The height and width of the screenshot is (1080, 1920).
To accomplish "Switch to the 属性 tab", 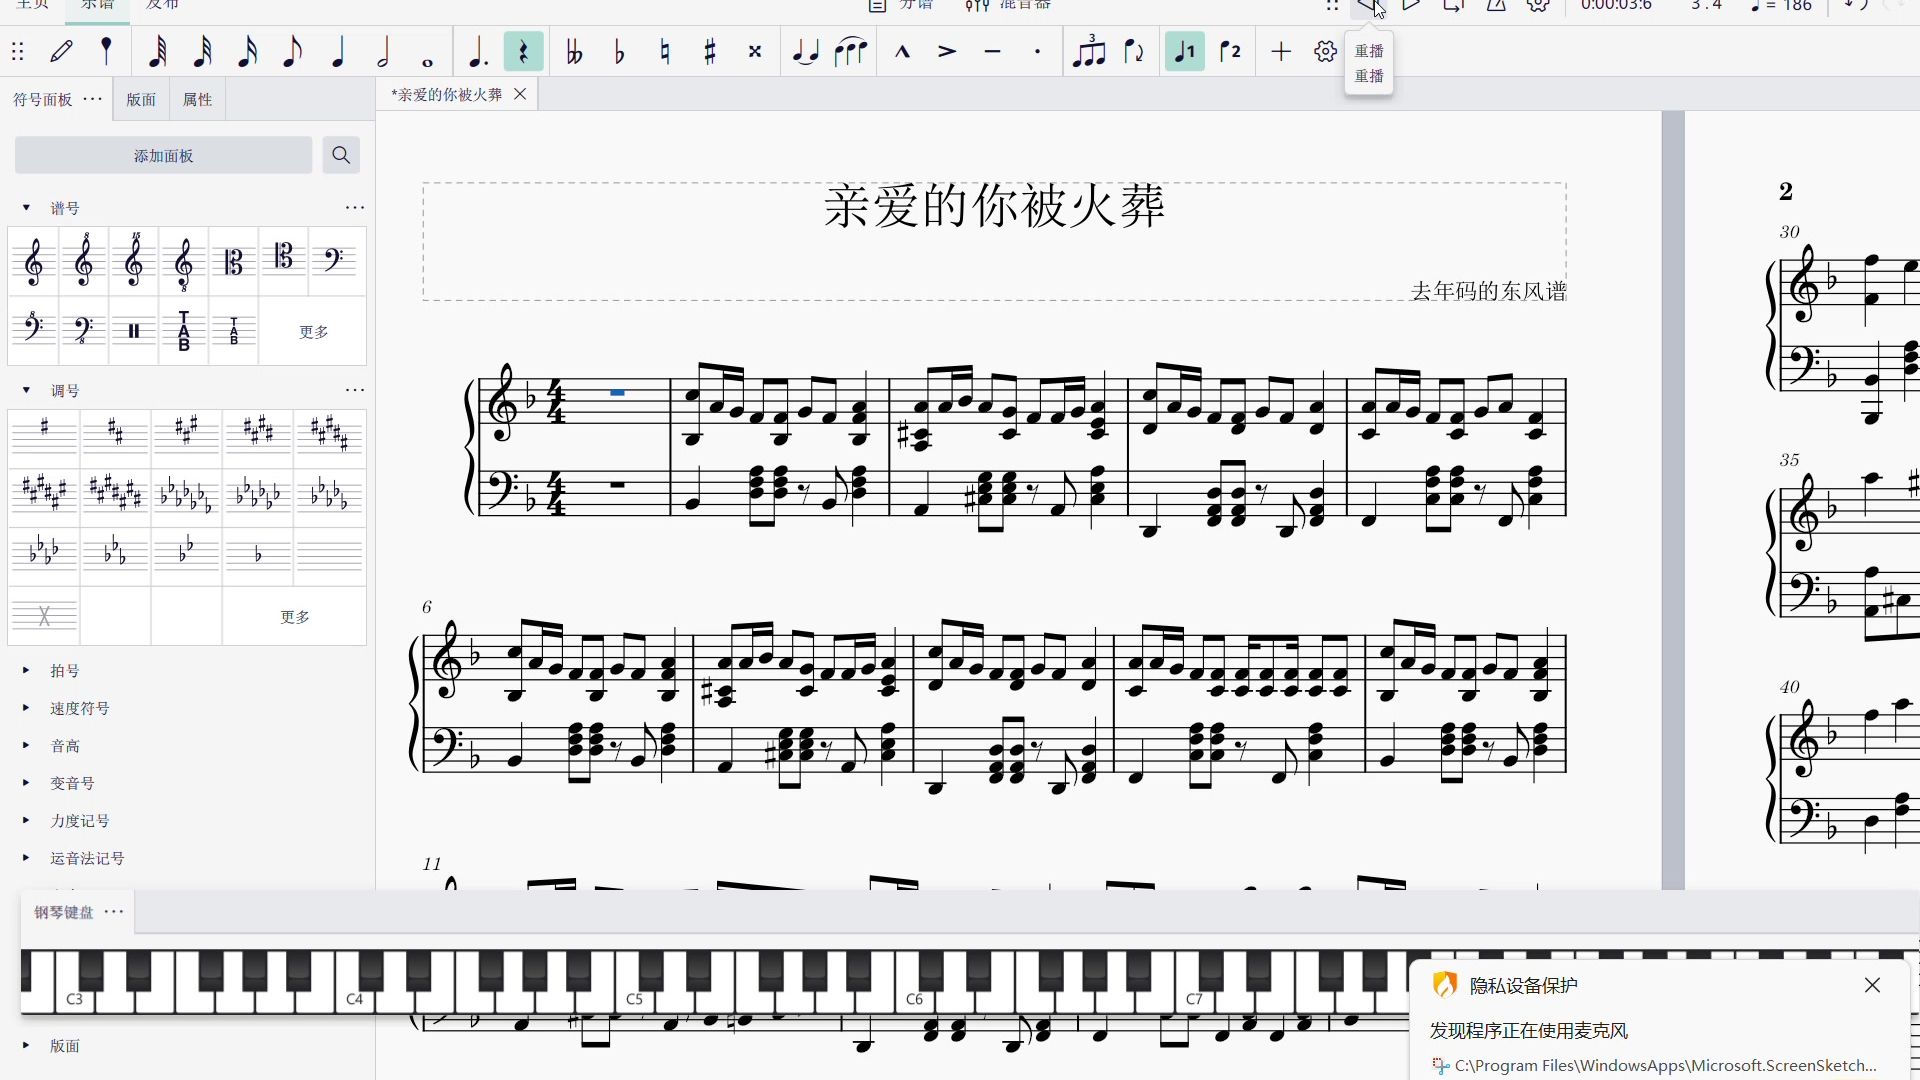I will click(197, 100).
